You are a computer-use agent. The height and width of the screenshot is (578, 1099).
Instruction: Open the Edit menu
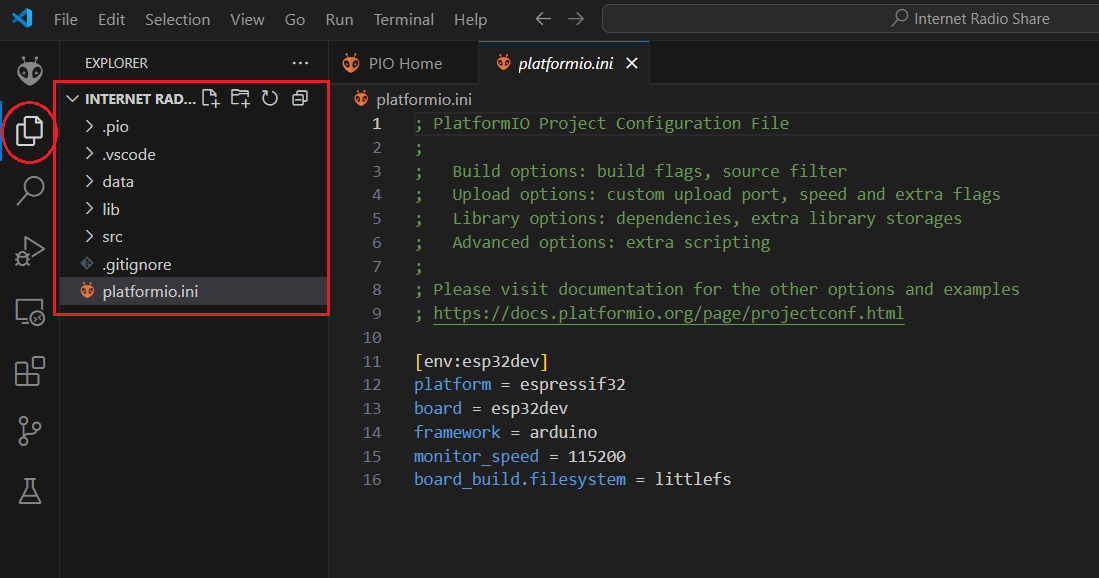pyautogui.click(x=111, y=20)
